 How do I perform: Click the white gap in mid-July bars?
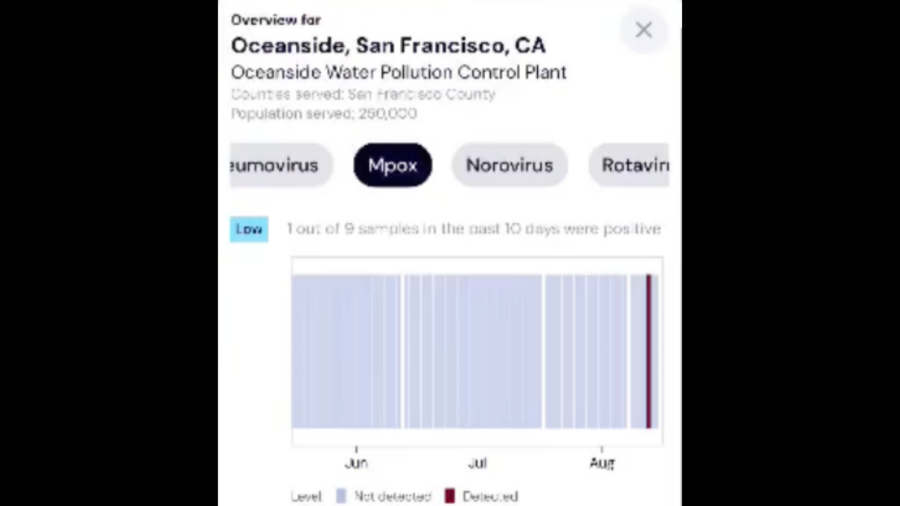click(x=544, y=351)
